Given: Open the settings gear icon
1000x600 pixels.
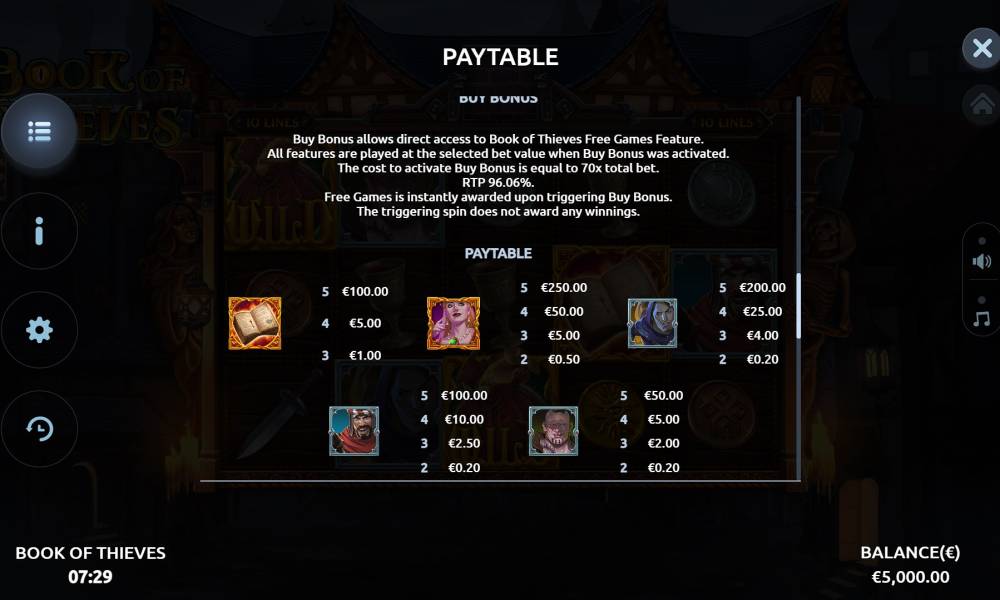Looking at the screenshot, I should click(39, 330).
